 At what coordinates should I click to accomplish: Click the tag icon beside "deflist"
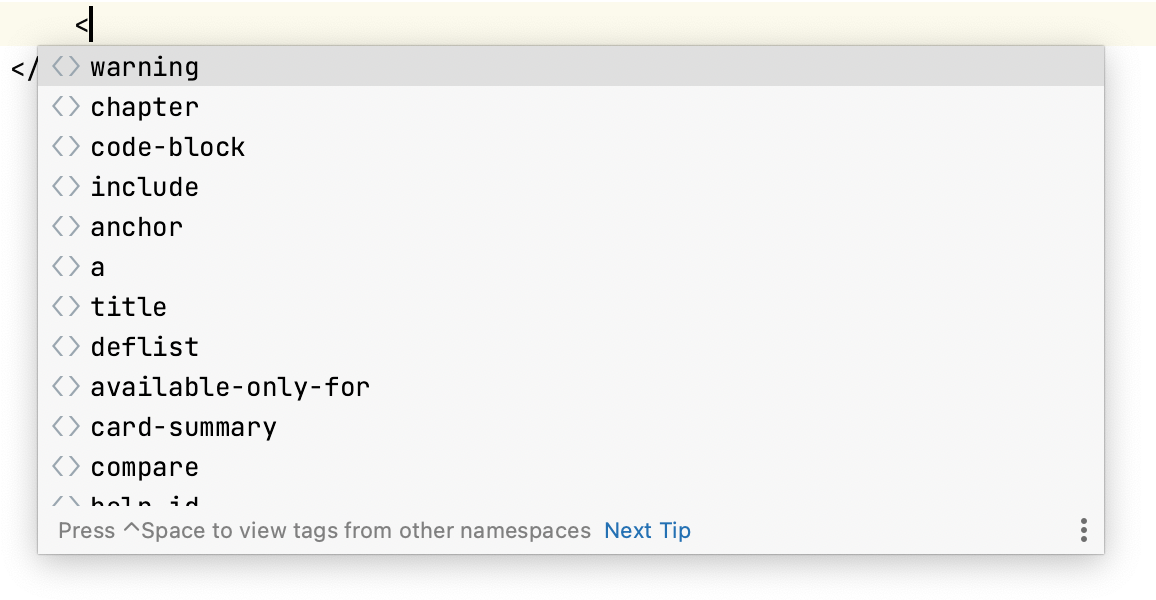65,346
